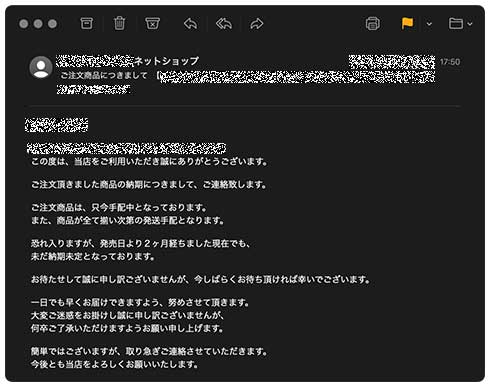
Task: Click the line 一日でも早くお届けできますよう、努めさせて頂きます。
Action: tap(140, 303)
